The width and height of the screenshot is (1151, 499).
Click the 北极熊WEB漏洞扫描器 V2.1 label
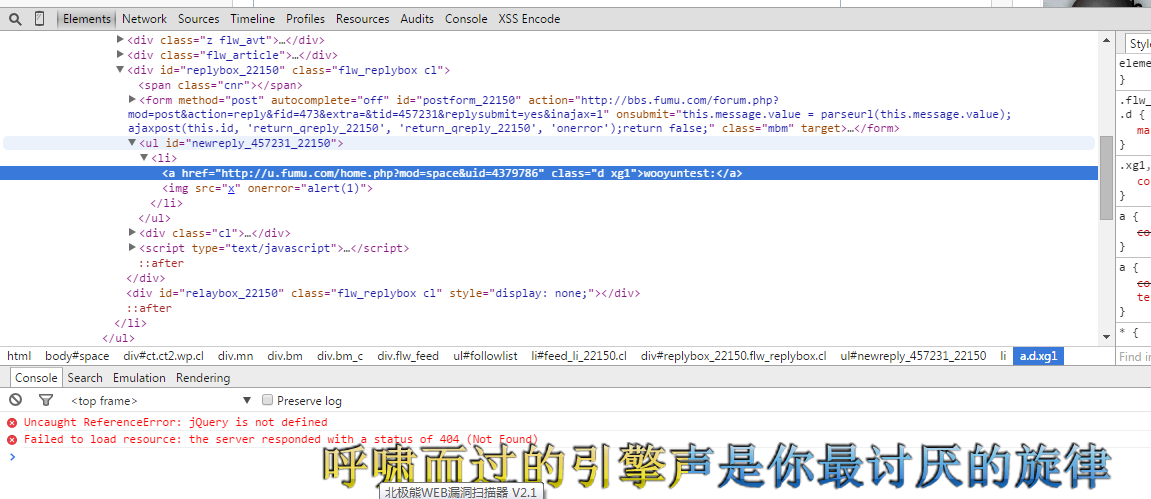[462, 492]
